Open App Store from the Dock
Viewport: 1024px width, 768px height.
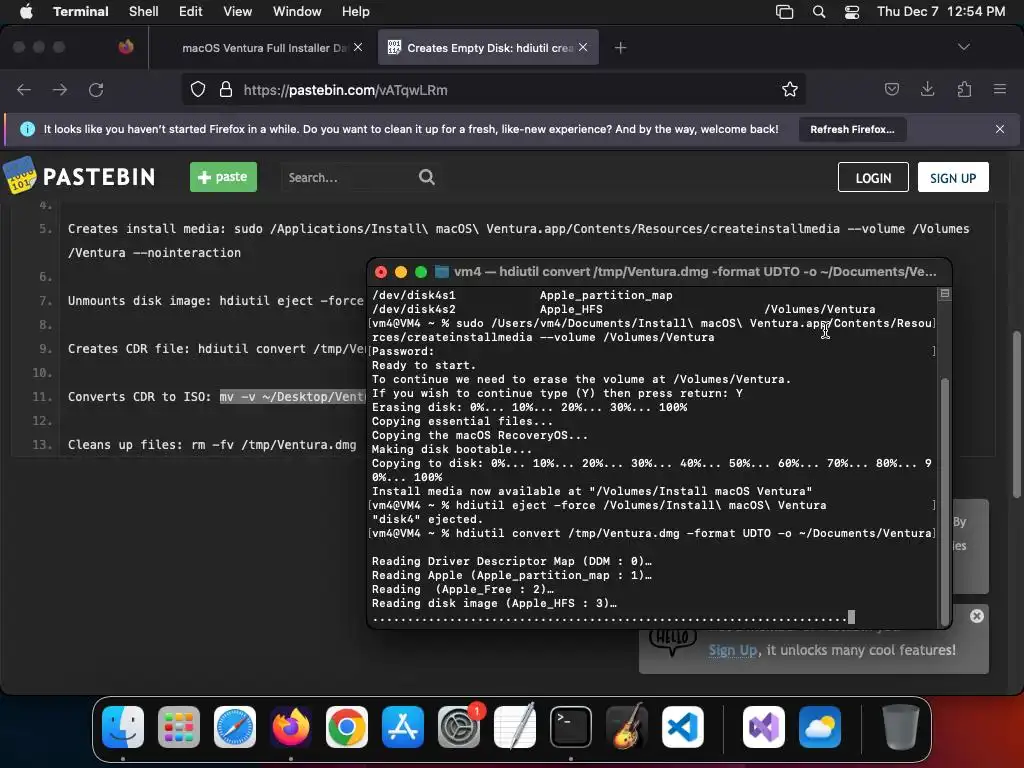tap(403, 727)
